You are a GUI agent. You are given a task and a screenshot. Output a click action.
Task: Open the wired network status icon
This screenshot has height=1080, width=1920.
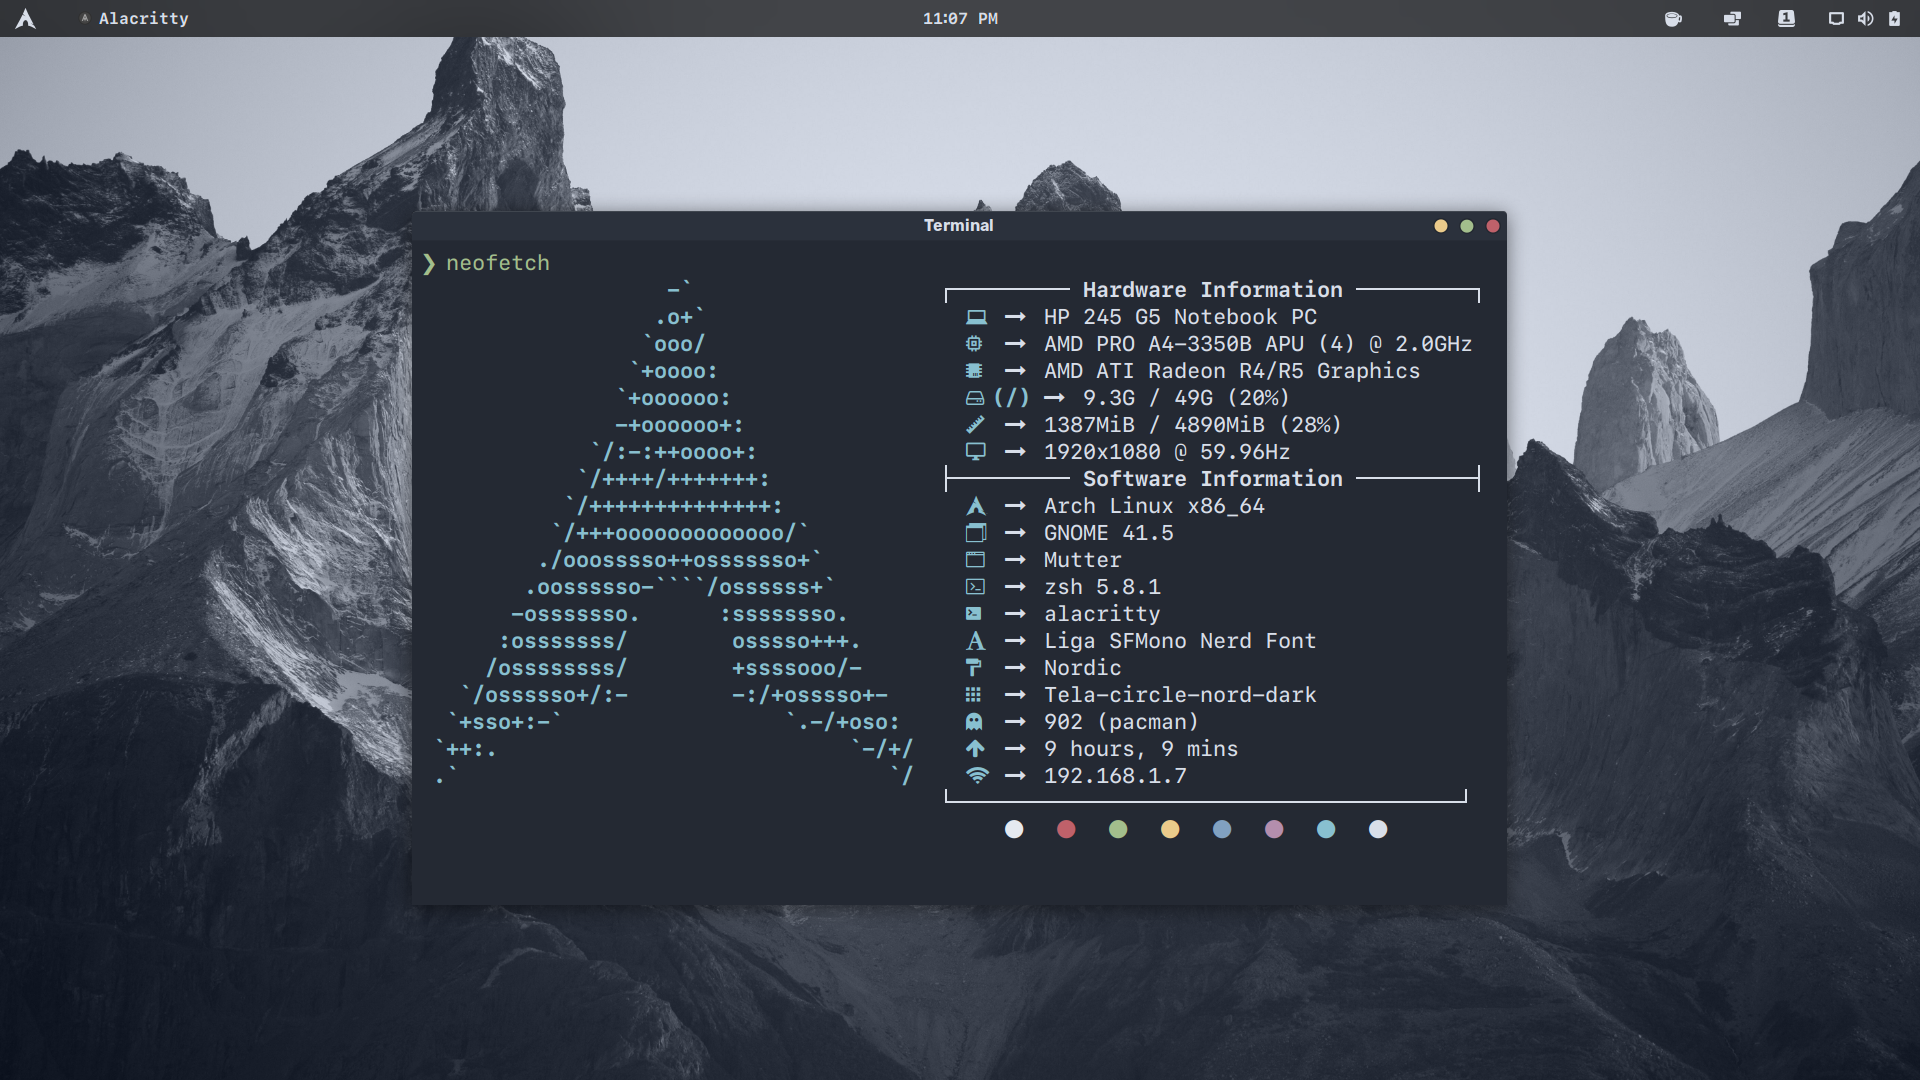tap(1836, 18)
